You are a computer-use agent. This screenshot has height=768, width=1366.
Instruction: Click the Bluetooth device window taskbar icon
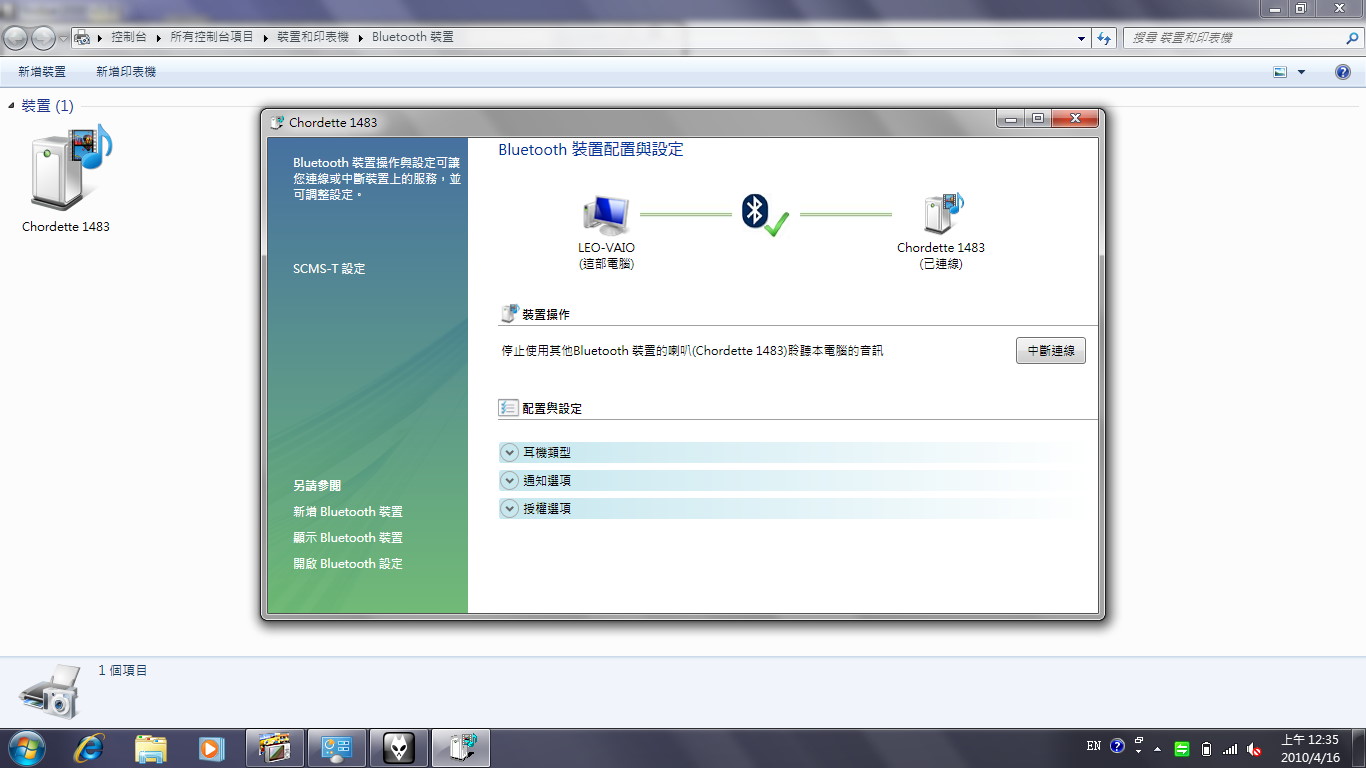coord(460,748)
